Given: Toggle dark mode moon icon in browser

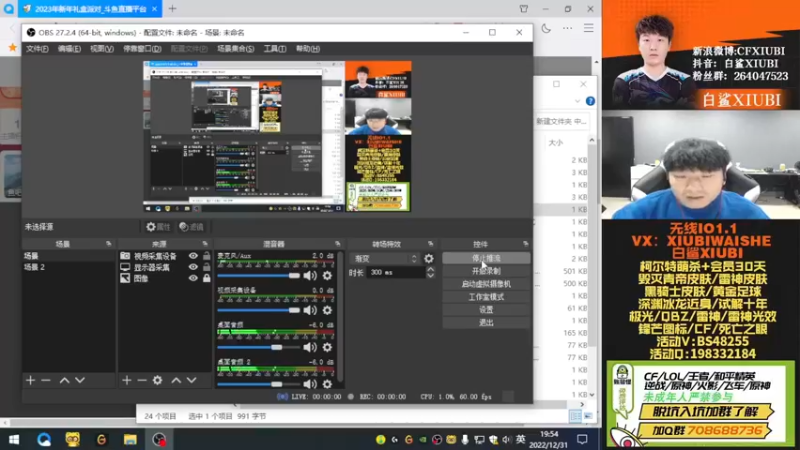Looking at the screenshot, I should [x=546, y=28].
